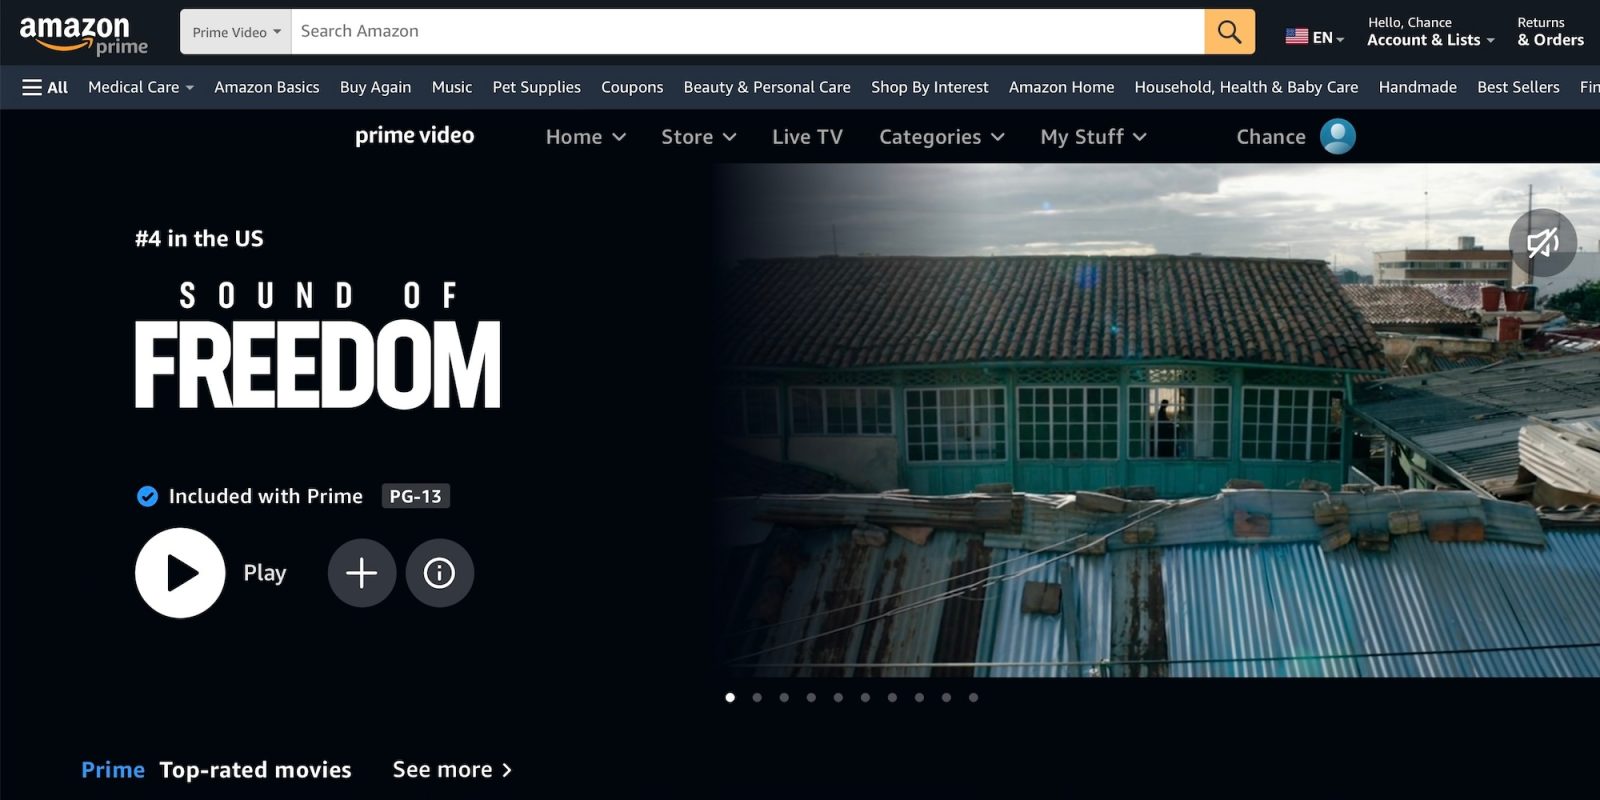The height and width of the screenshot is (800, 1600).
Task: Play Sound of Freedom
Action: coord(180,573)
